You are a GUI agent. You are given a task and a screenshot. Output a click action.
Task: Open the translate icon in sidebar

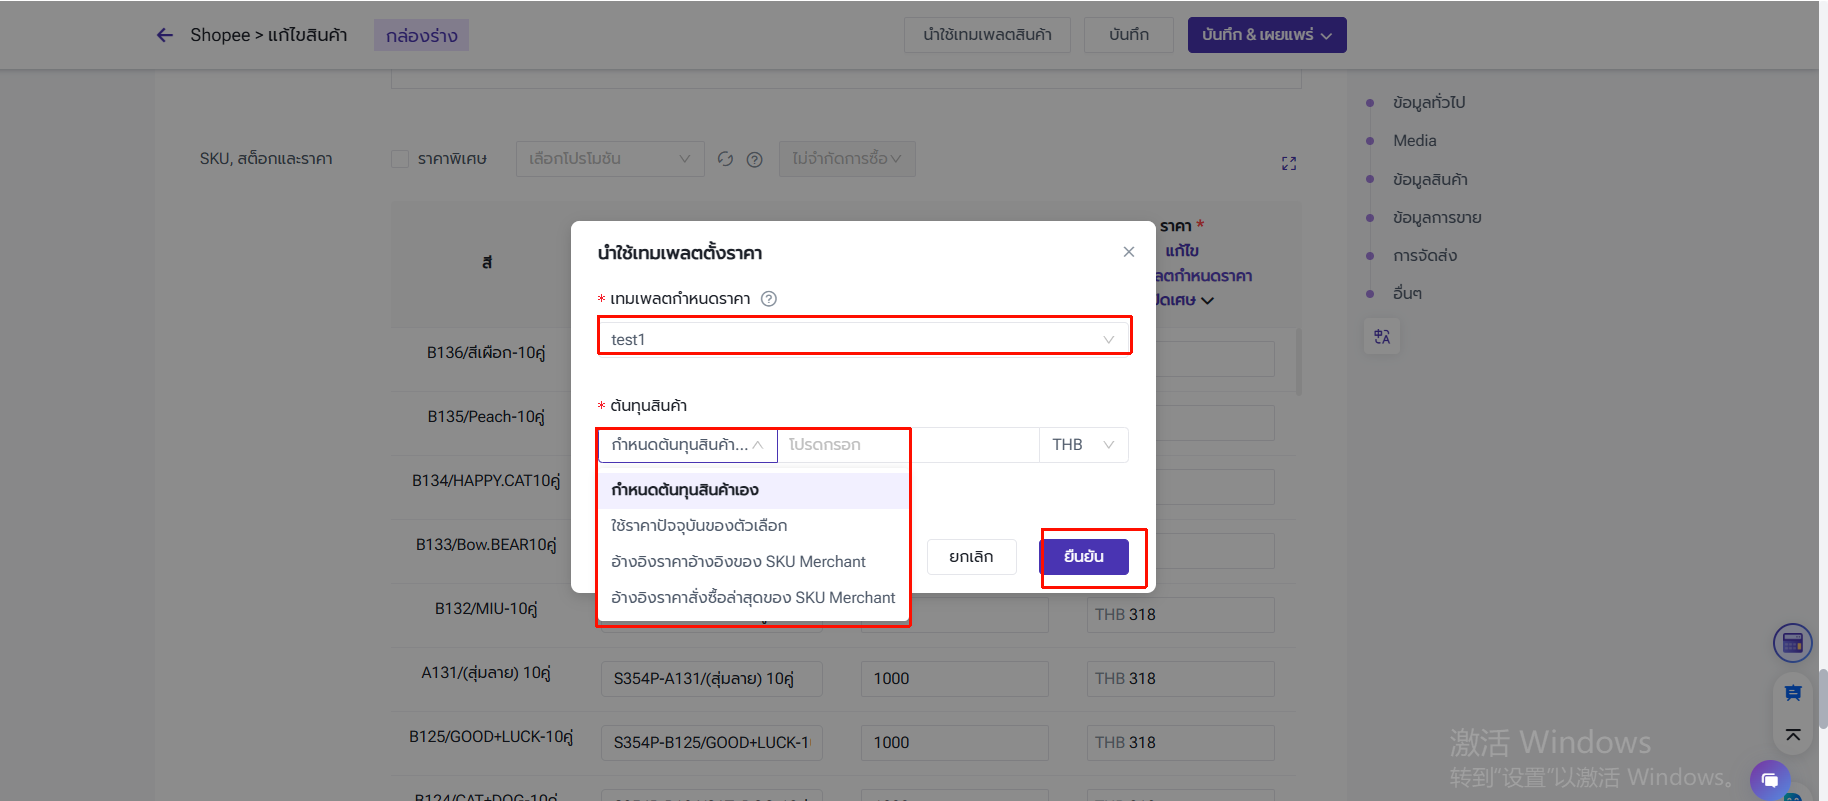(1382, 337)
